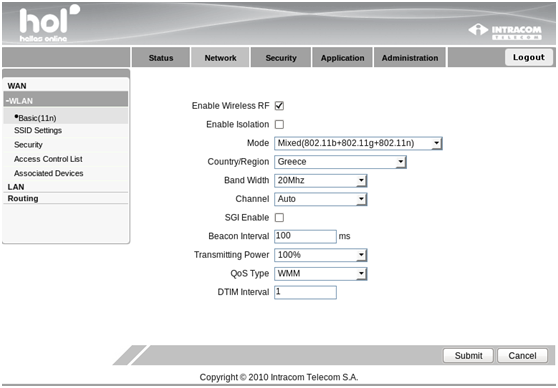Tick the Enable Isolation checkbox
Image resolution: width=558 pixels, height=388 pixels.
[x=279, y=124]
